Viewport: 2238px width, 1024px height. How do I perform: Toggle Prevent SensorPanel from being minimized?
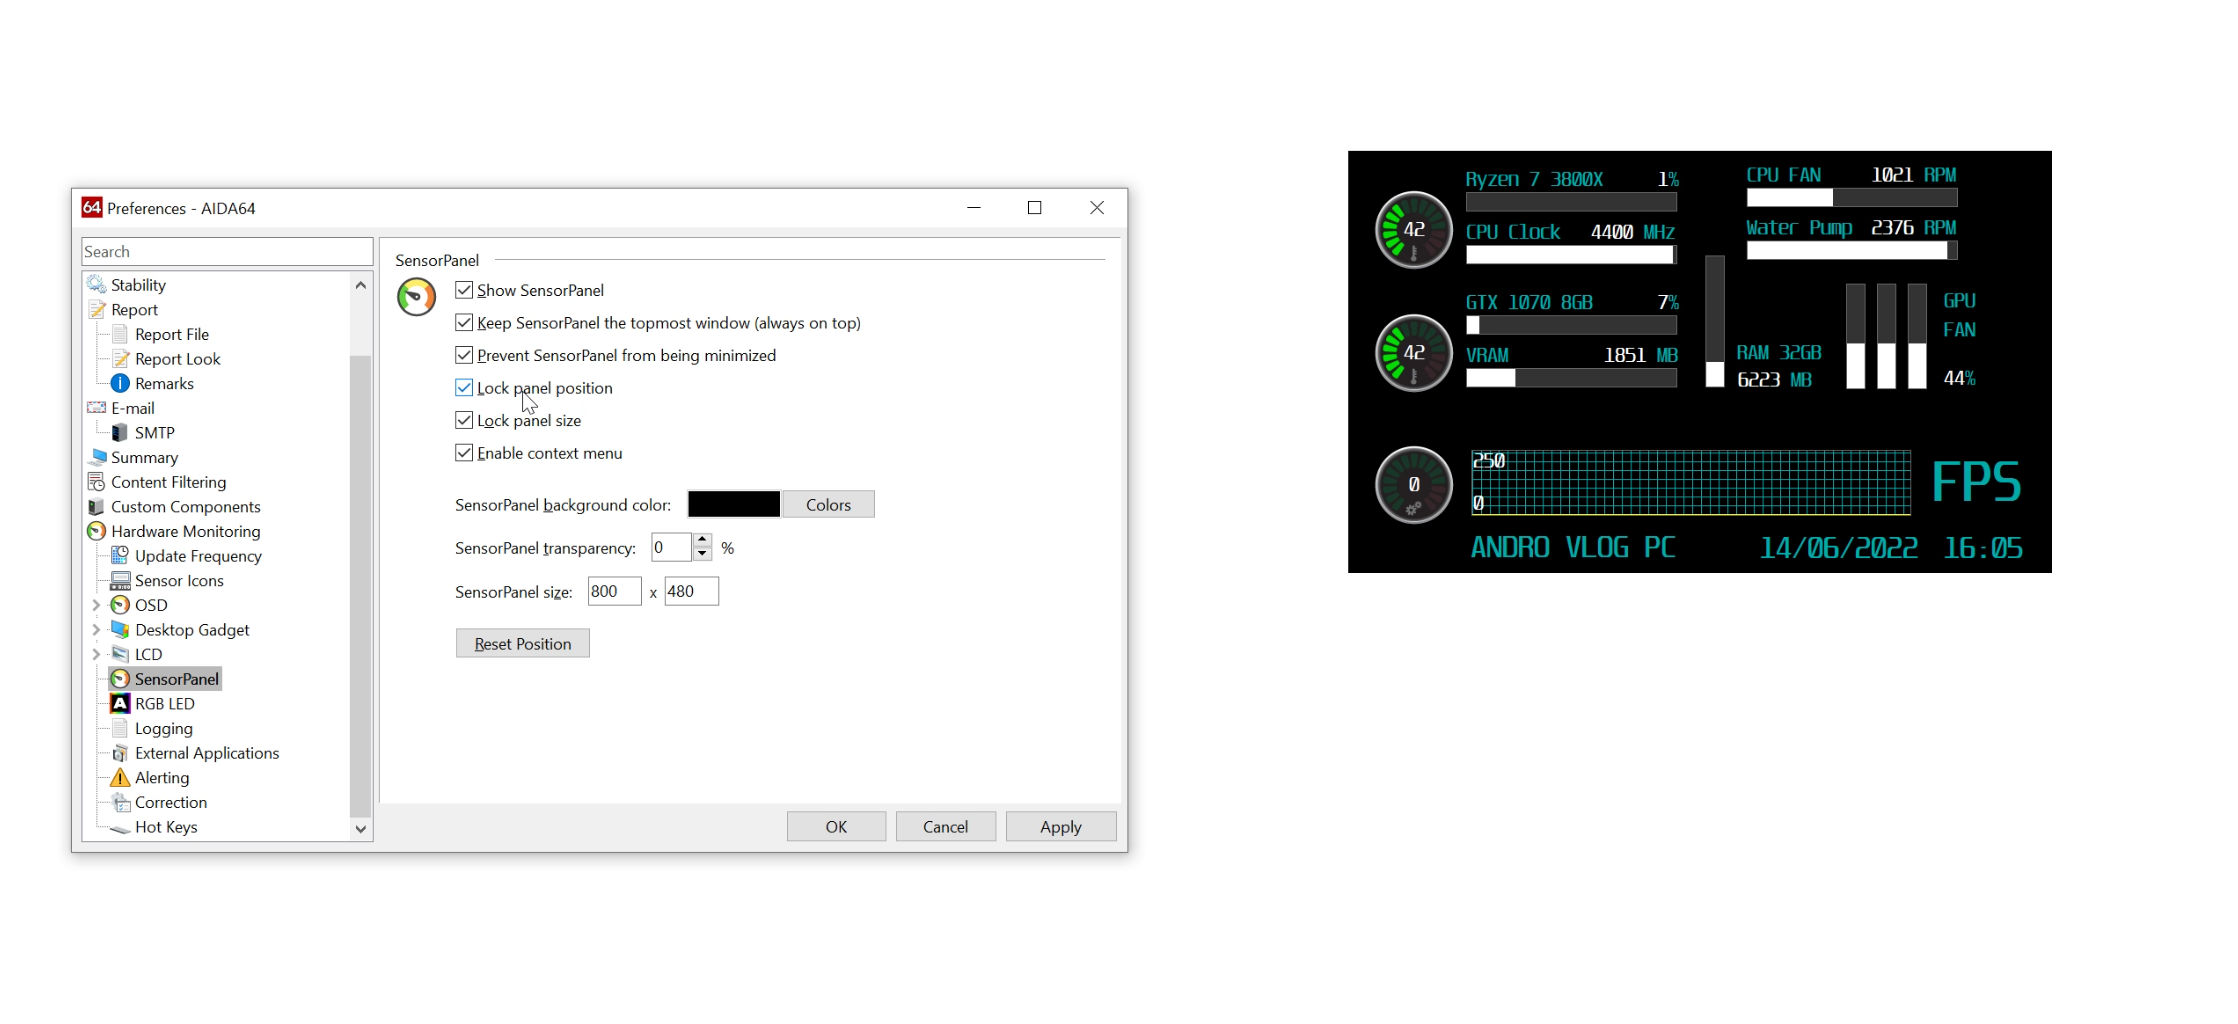click(464, 355)
